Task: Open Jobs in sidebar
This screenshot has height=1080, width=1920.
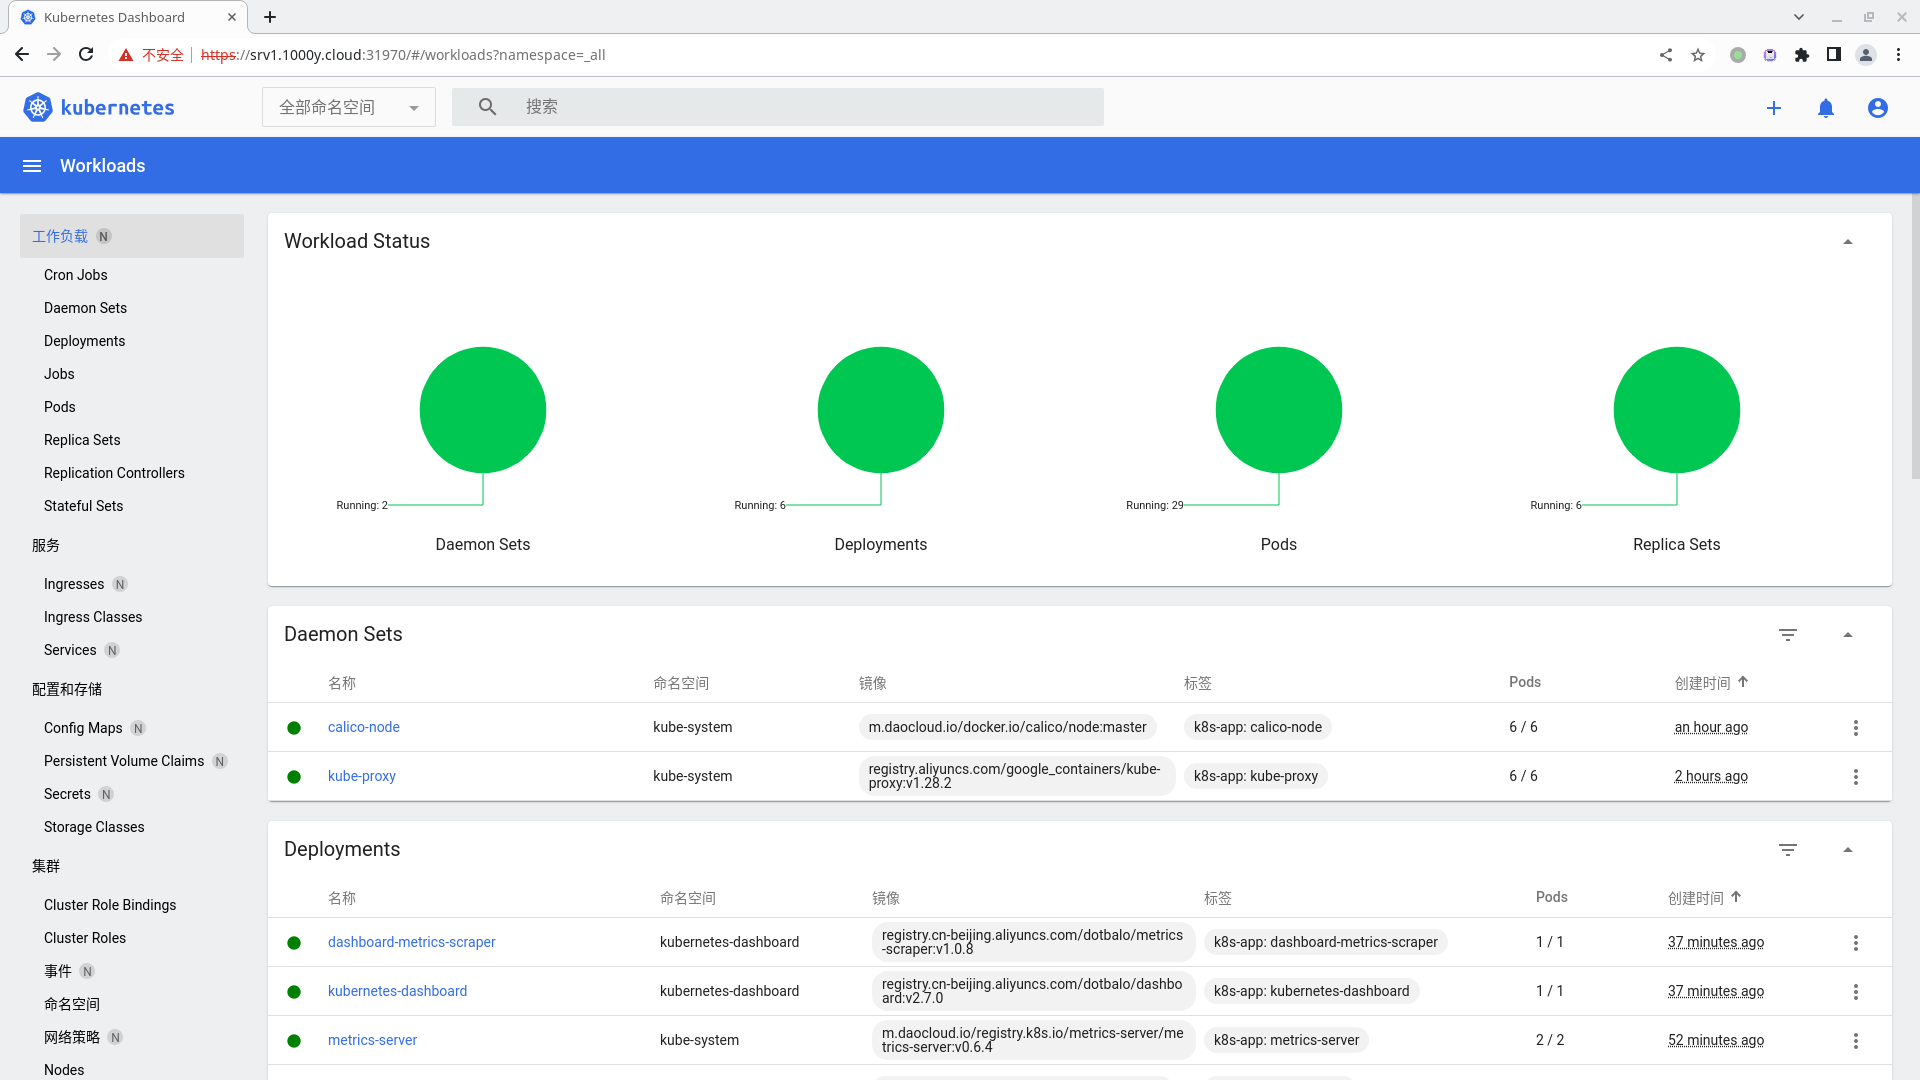Action: 59,374
